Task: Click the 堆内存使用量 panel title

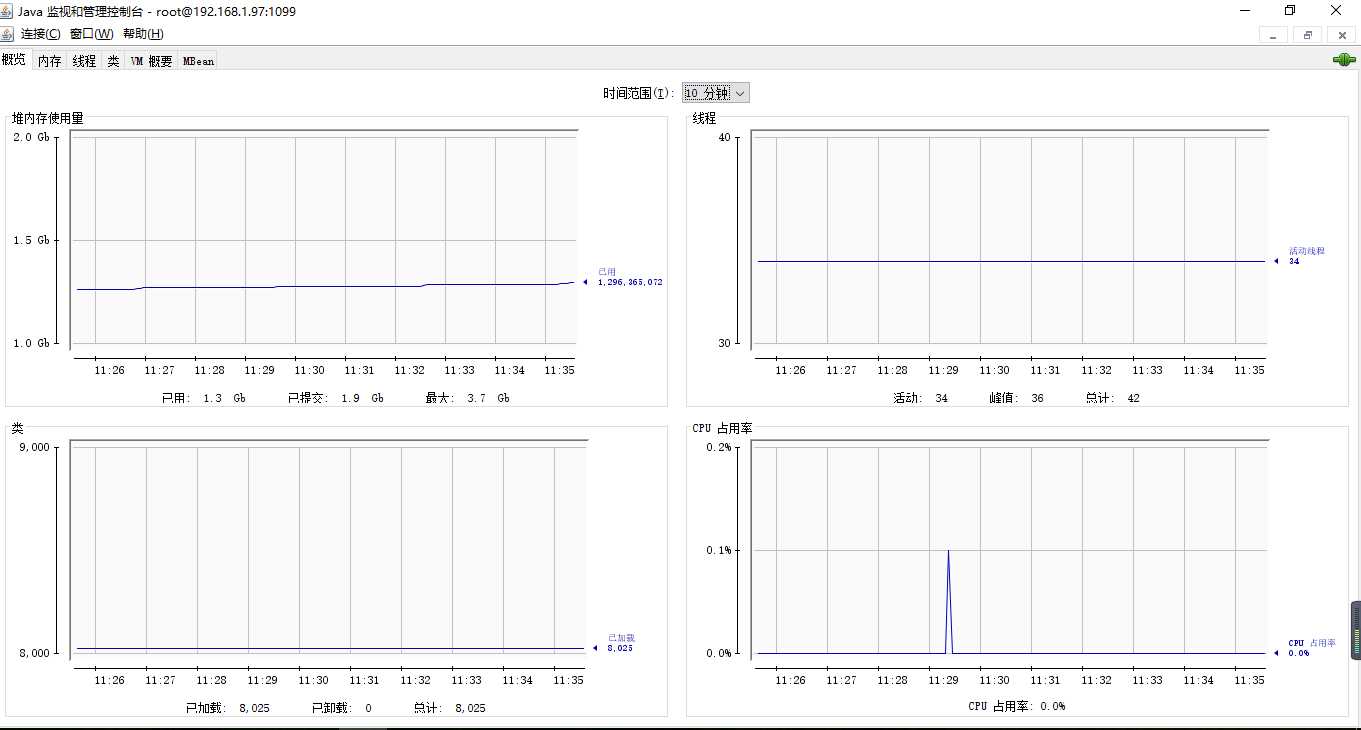Action: coord(48,118)
